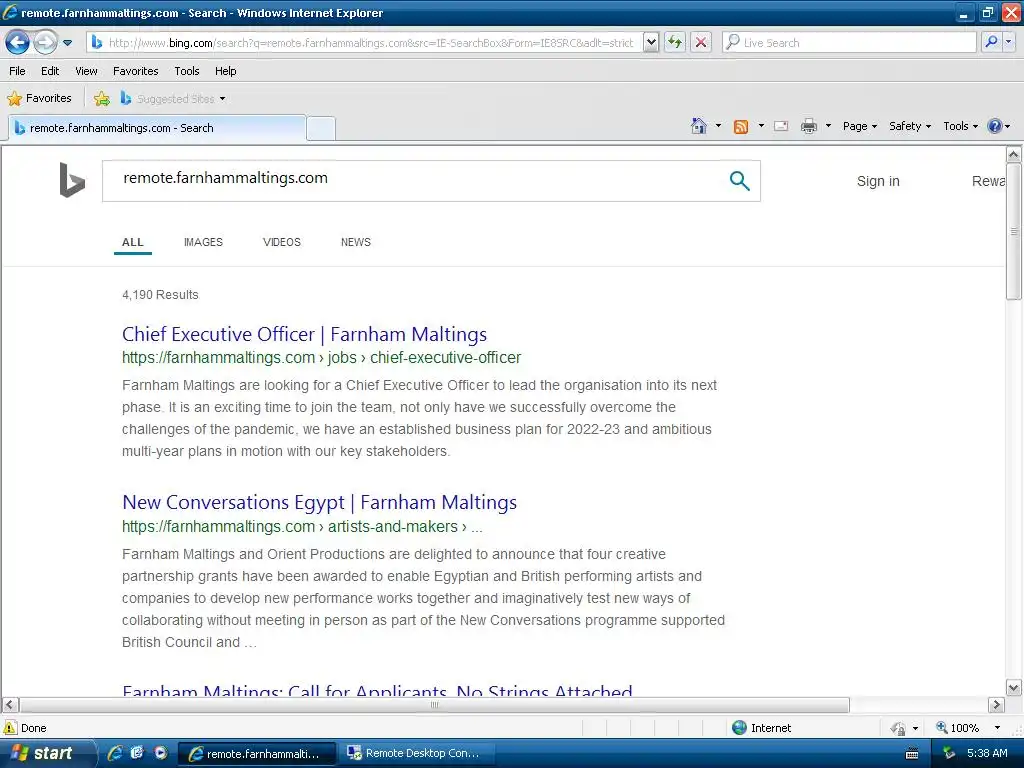Click the Bing search magnifier icon
This screenshot has width=1024, height=768.
coord(739,180)
